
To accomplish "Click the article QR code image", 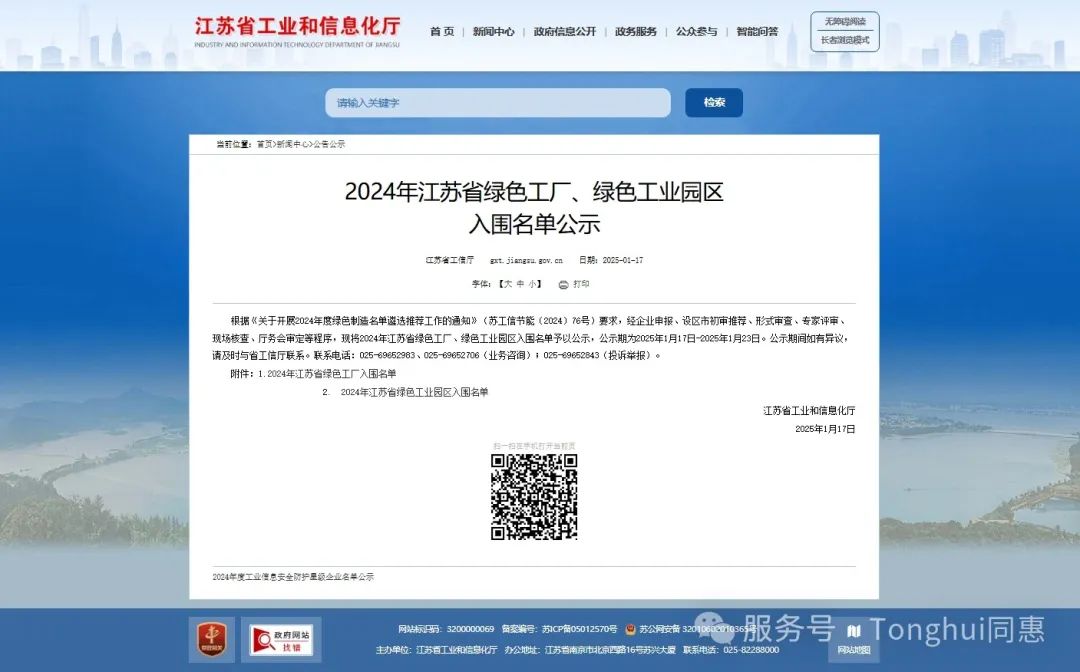I will 534,497.
